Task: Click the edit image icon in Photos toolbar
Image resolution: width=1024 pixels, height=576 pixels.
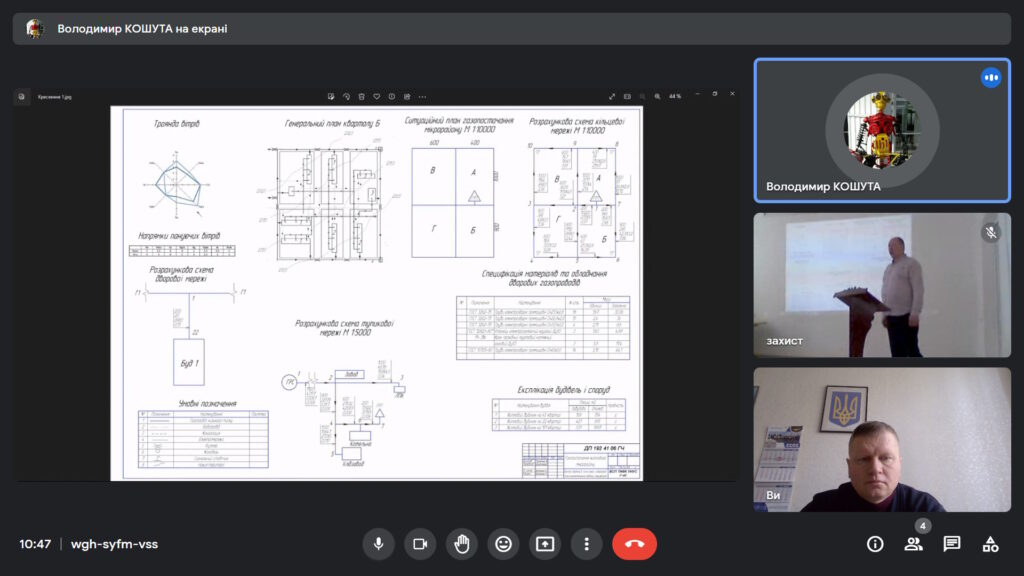Action: [x=331, y=97]
